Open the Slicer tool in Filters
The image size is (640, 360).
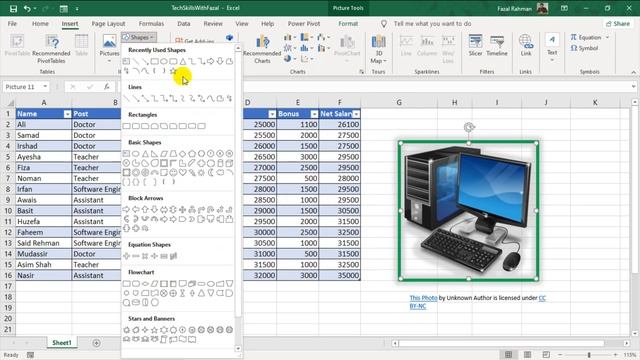[476, 45]
